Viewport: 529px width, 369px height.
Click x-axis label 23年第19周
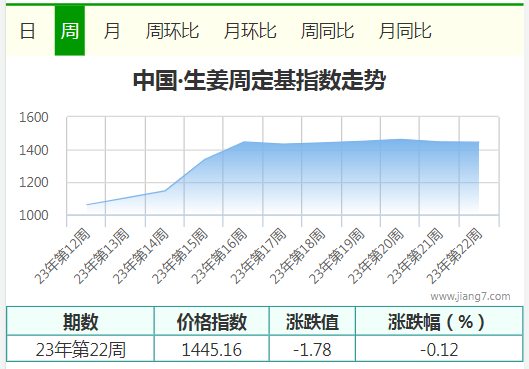point(336,256)
